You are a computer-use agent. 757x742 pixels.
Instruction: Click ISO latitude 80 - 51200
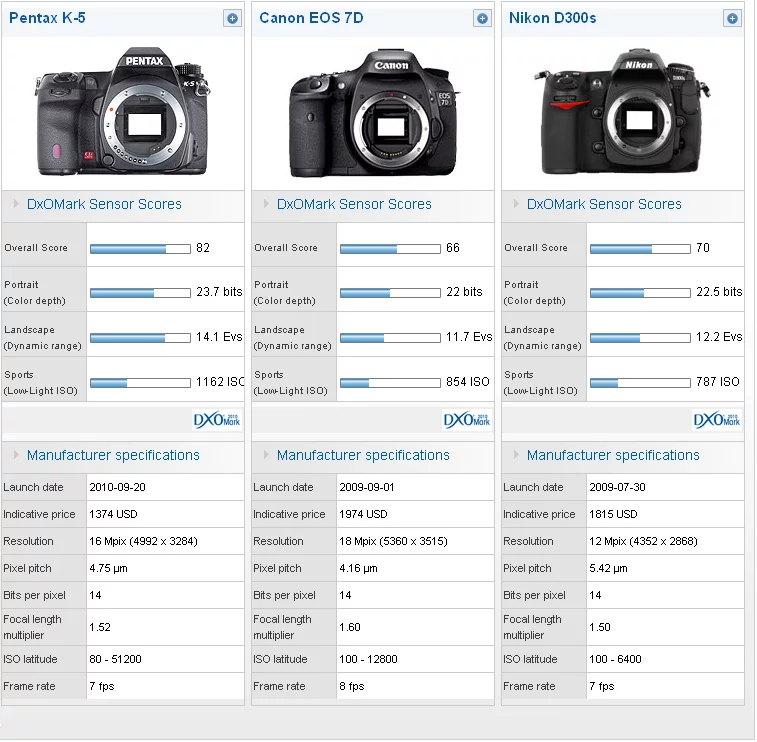pos(115,659)
